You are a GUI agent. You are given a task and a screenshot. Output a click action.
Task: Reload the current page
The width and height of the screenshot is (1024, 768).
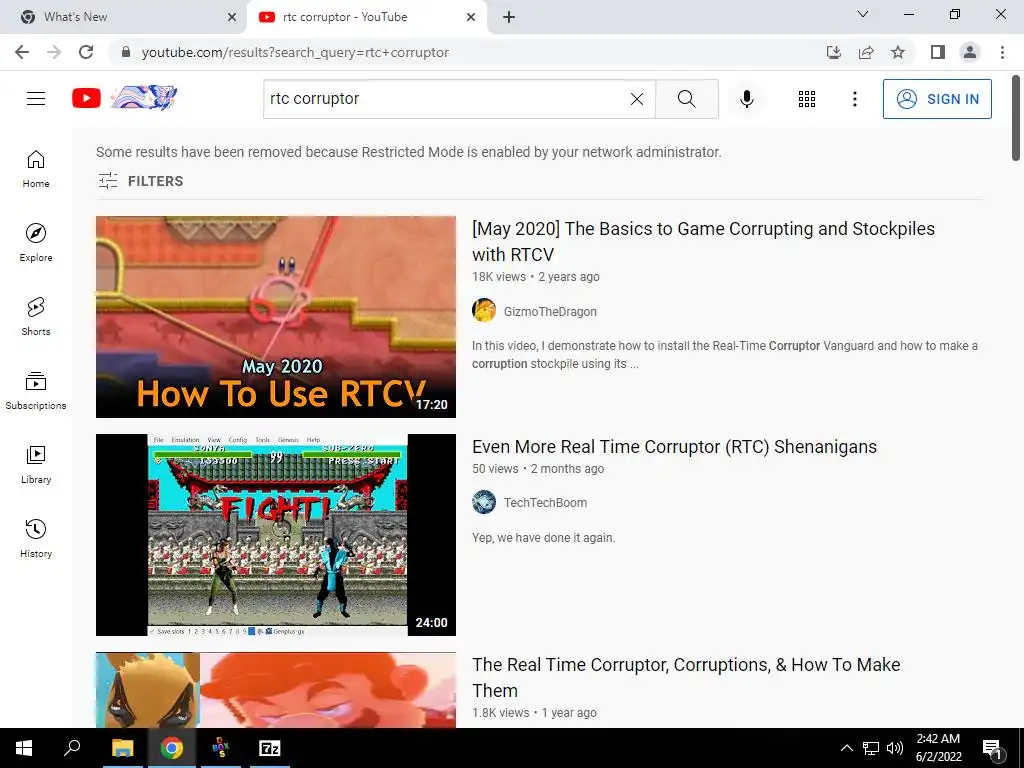point(86,52)
